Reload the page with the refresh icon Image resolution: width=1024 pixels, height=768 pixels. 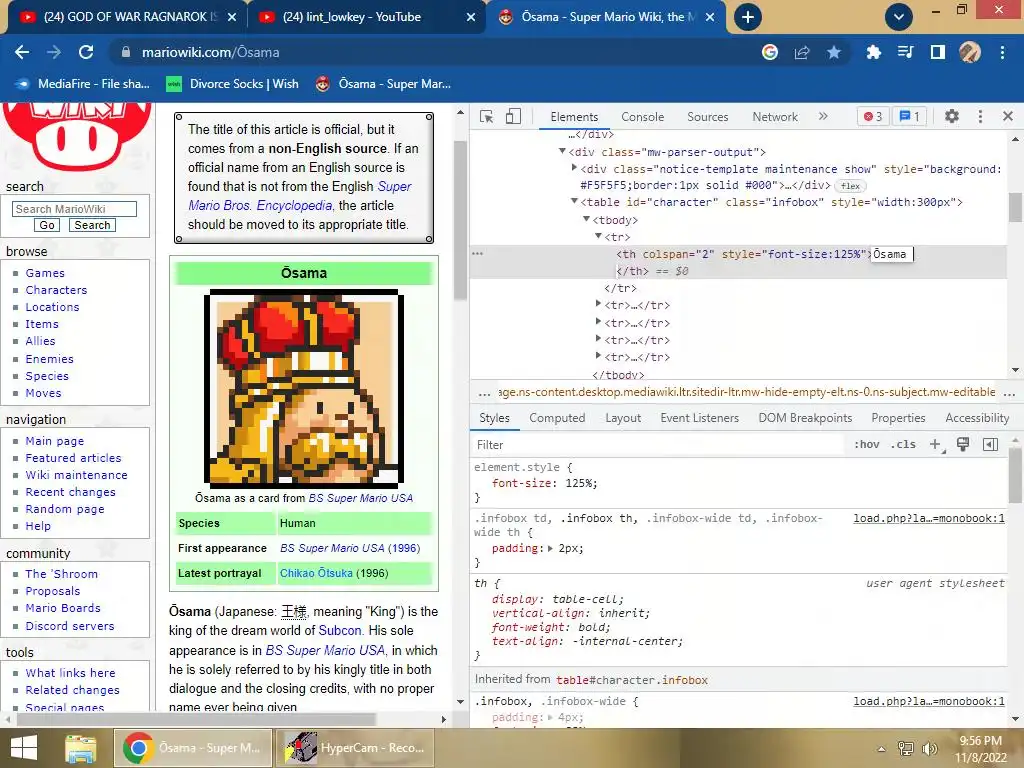[86, 52]
